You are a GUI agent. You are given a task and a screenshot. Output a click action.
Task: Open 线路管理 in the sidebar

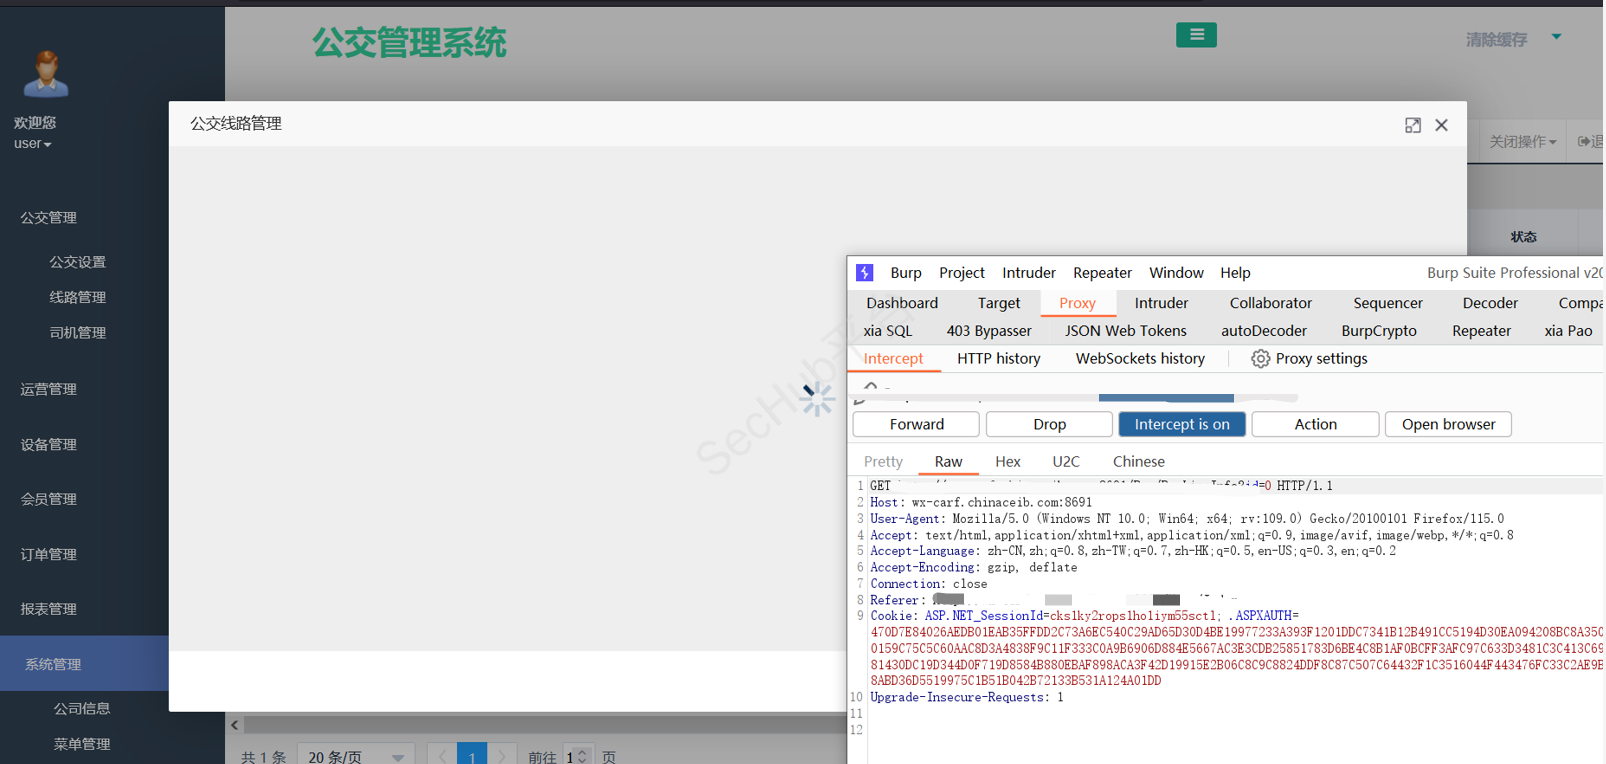[x=77, y=297]
